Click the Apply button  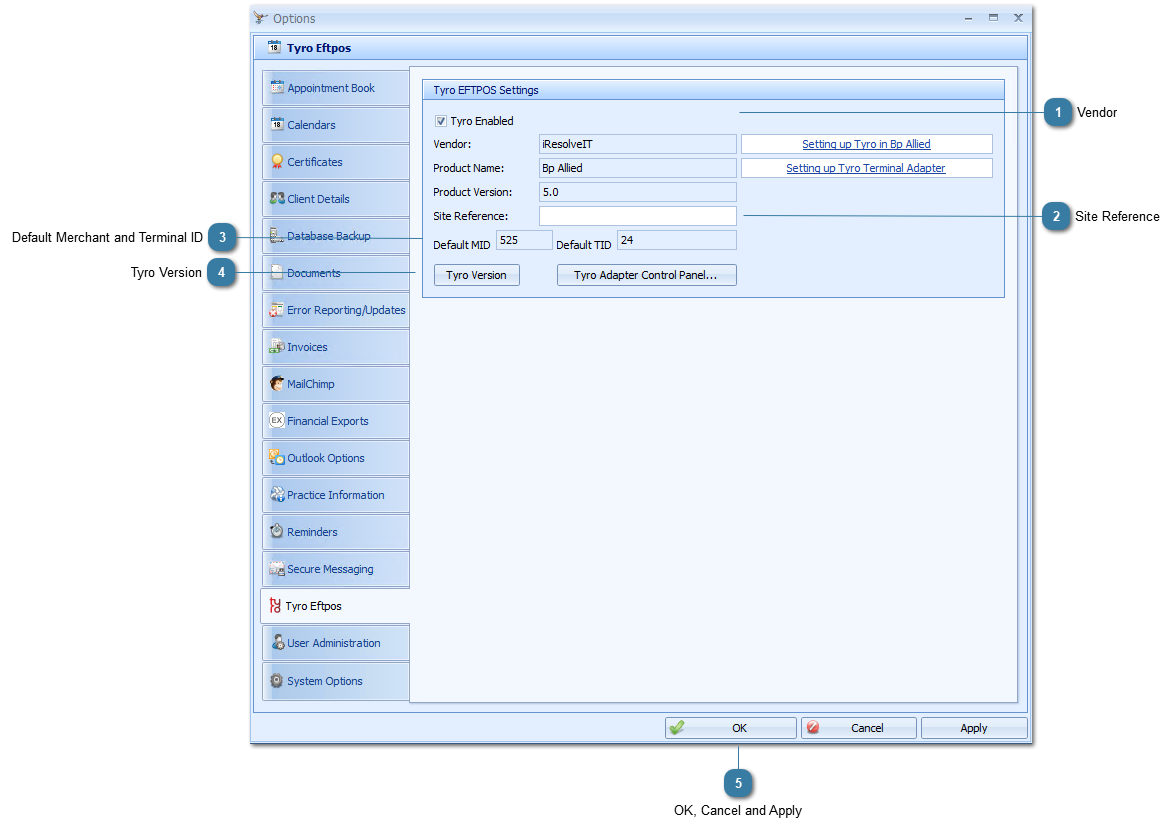974,728
